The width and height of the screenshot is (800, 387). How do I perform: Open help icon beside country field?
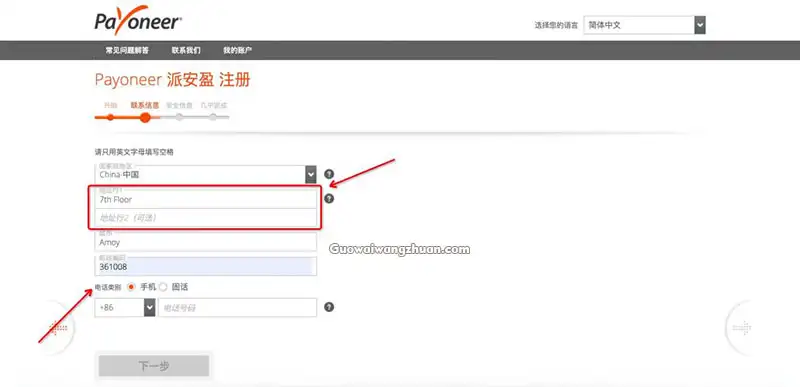pyautogui.click(x=329, y=174)
